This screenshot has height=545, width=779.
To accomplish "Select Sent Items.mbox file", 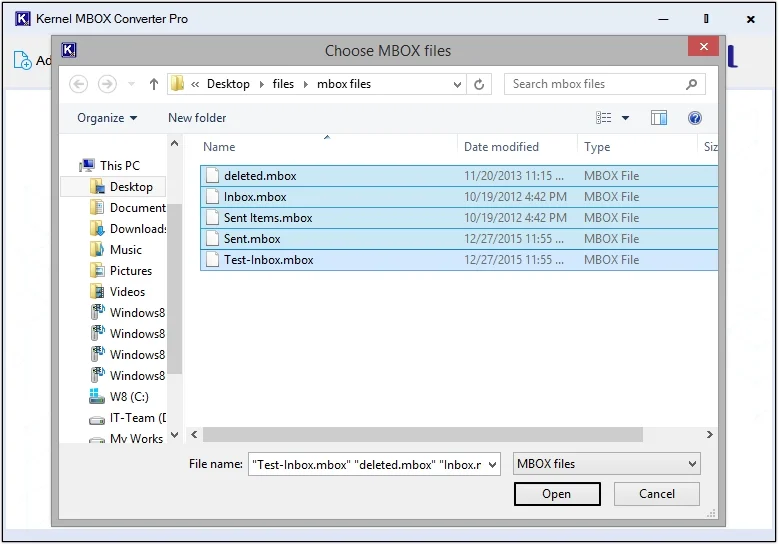I will pyautogui.click(x=459, y=218).
